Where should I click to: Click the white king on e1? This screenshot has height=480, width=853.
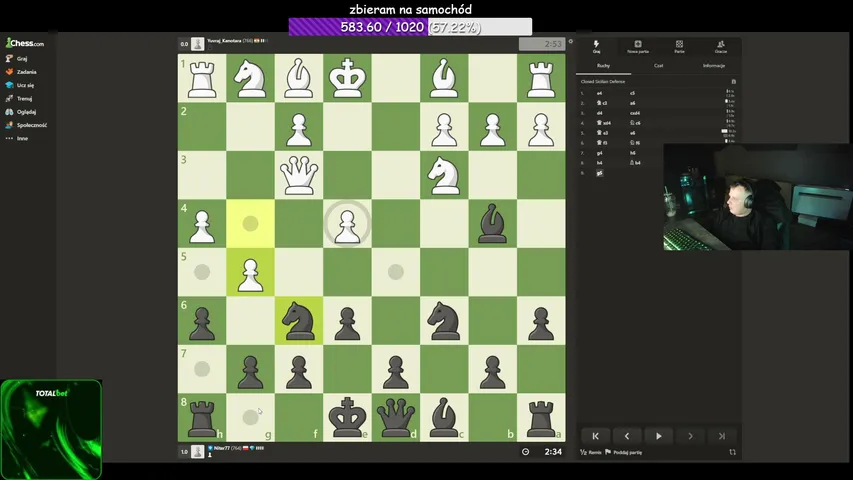coord(347,78)
